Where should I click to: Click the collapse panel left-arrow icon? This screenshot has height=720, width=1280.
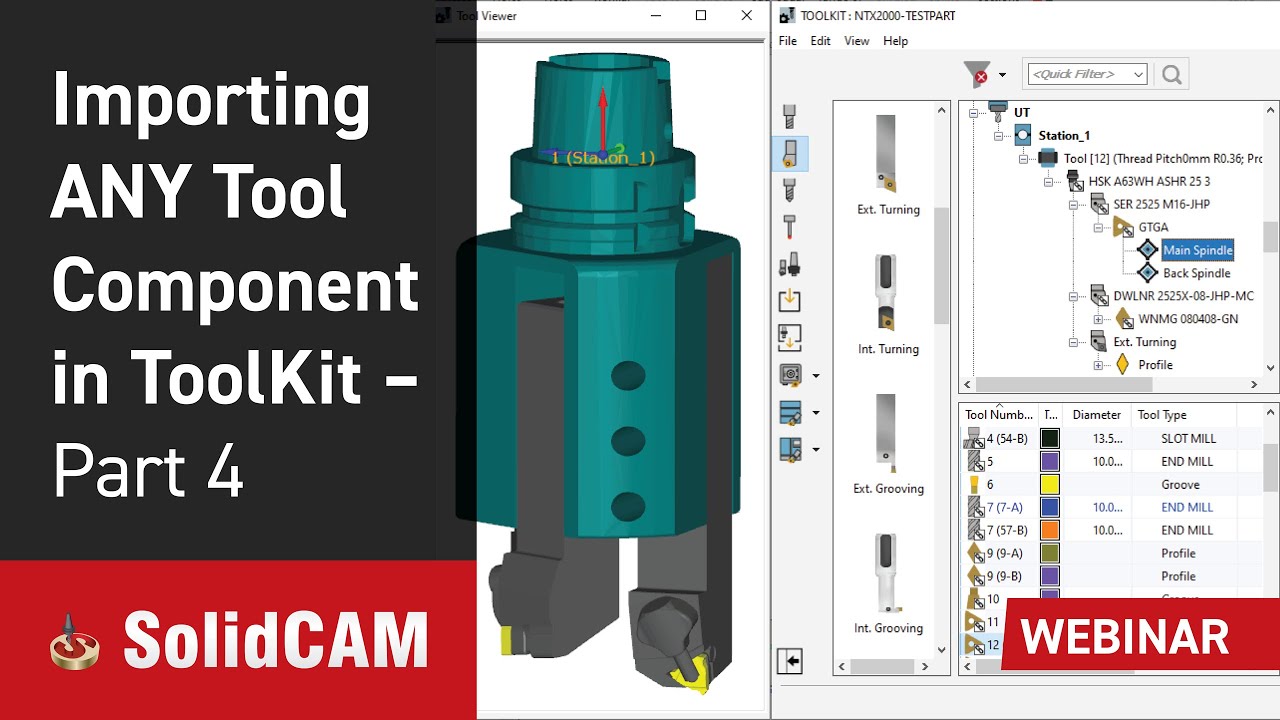tap(790, 661)
